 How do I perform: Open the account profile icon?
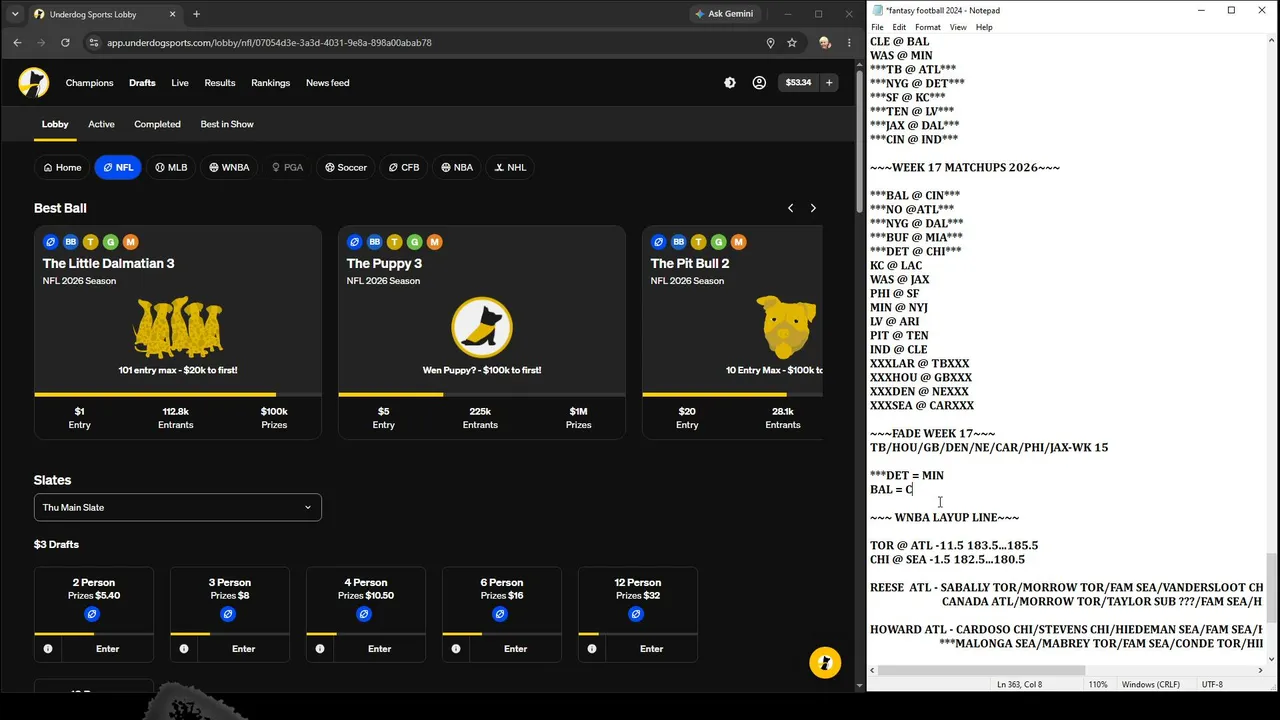pos(759,83)
